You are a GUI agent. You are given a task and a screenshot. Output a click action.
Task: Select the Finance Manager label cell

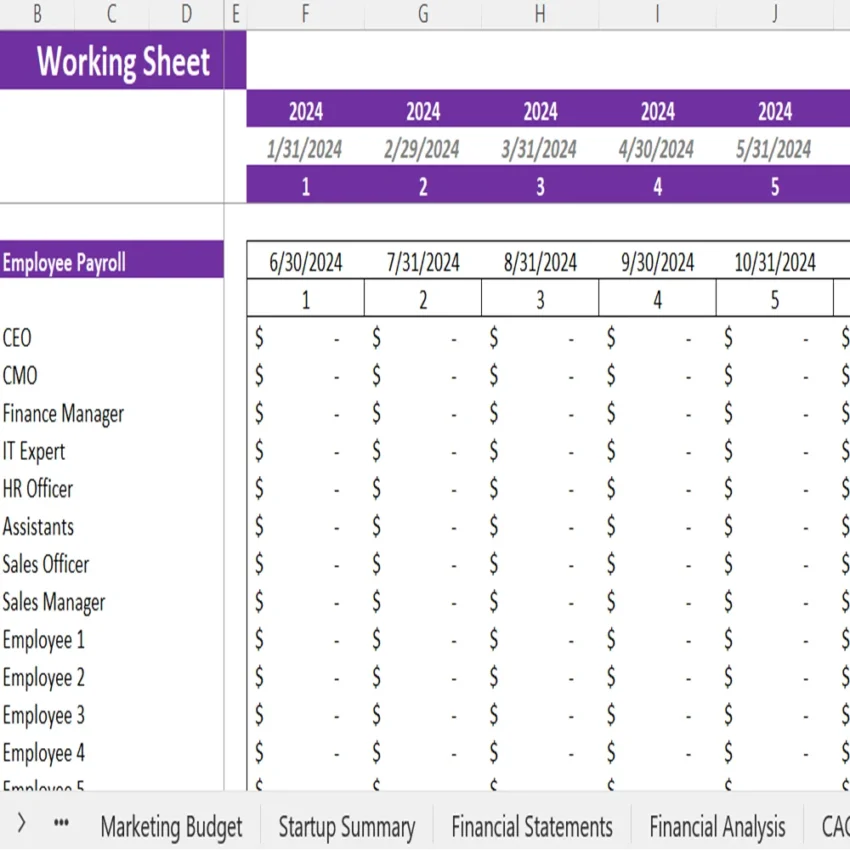63,414
